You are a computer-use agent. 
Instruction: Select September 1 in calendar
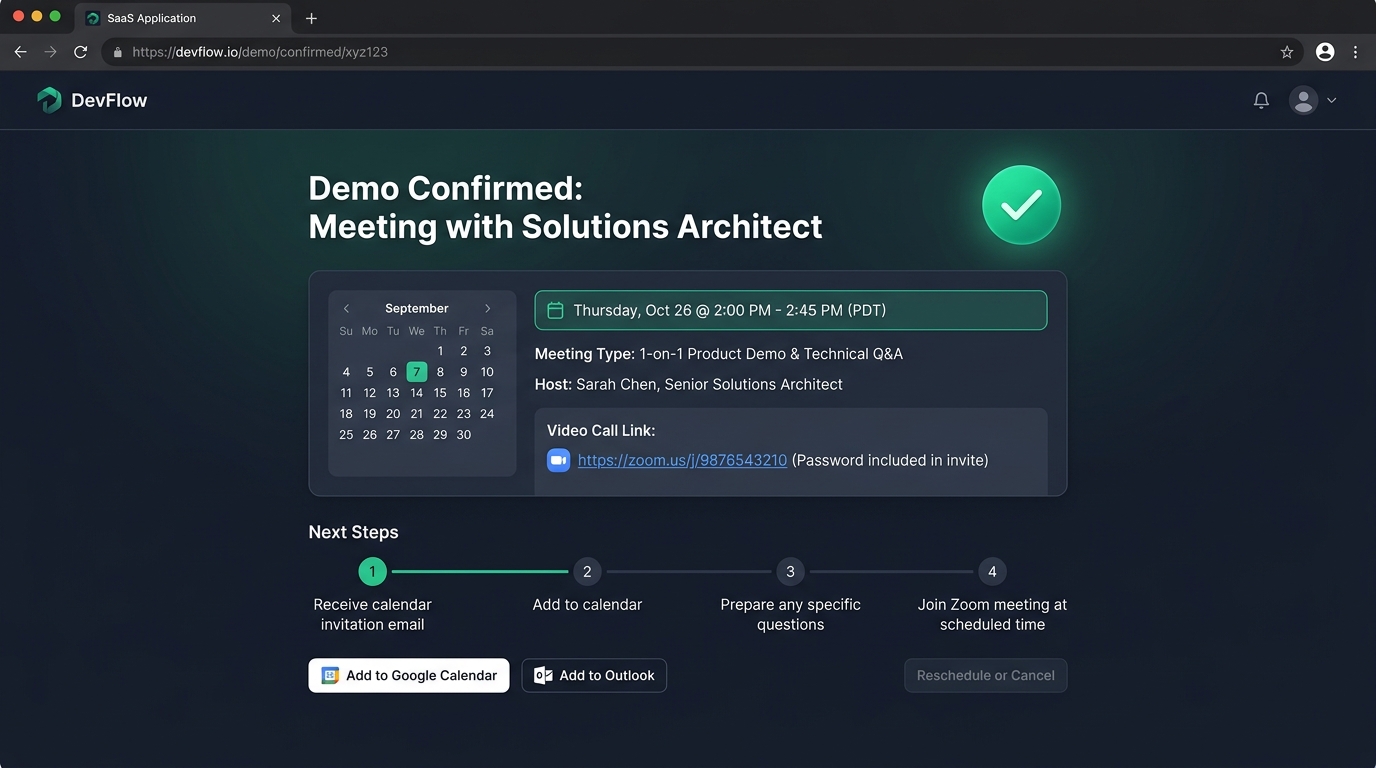tap(440, 351)
